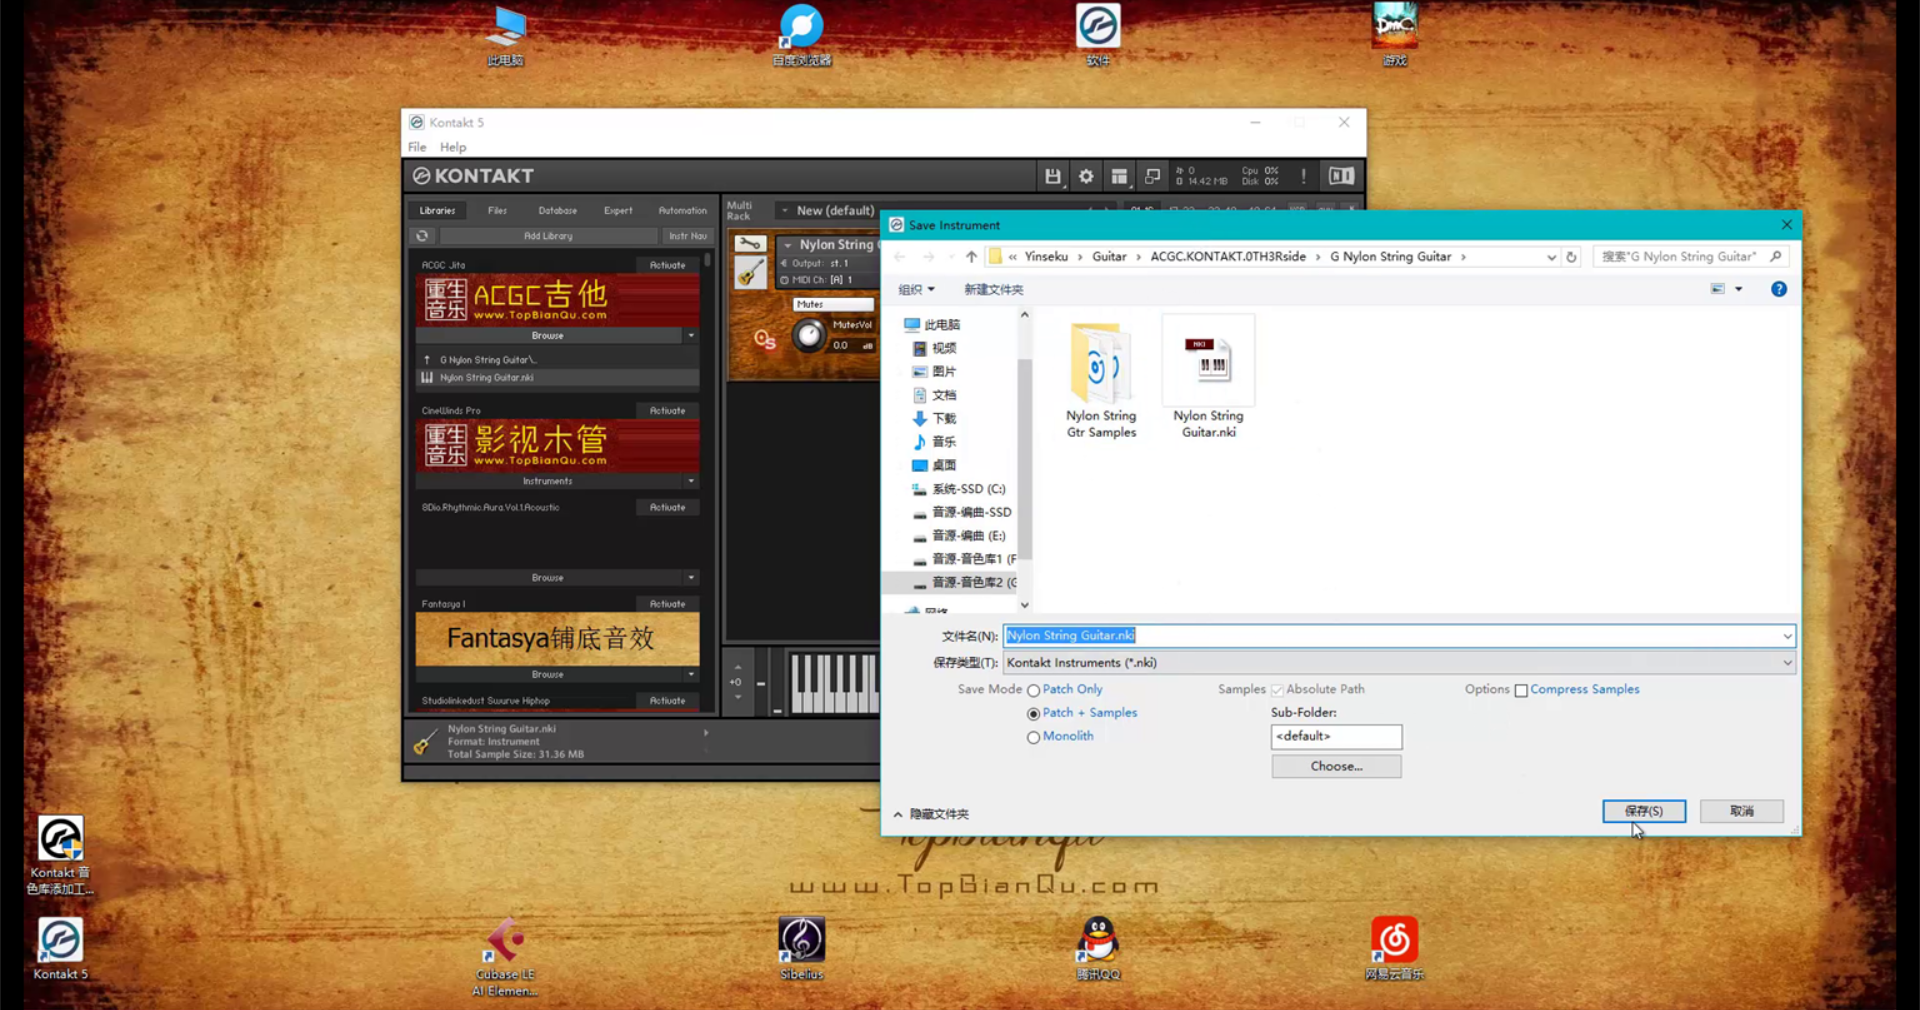Open the File menu in Kontakt
Image resolution: width=1920 pixels, height=1010 pixels.
pyautogui.click(x=417, y=147)
